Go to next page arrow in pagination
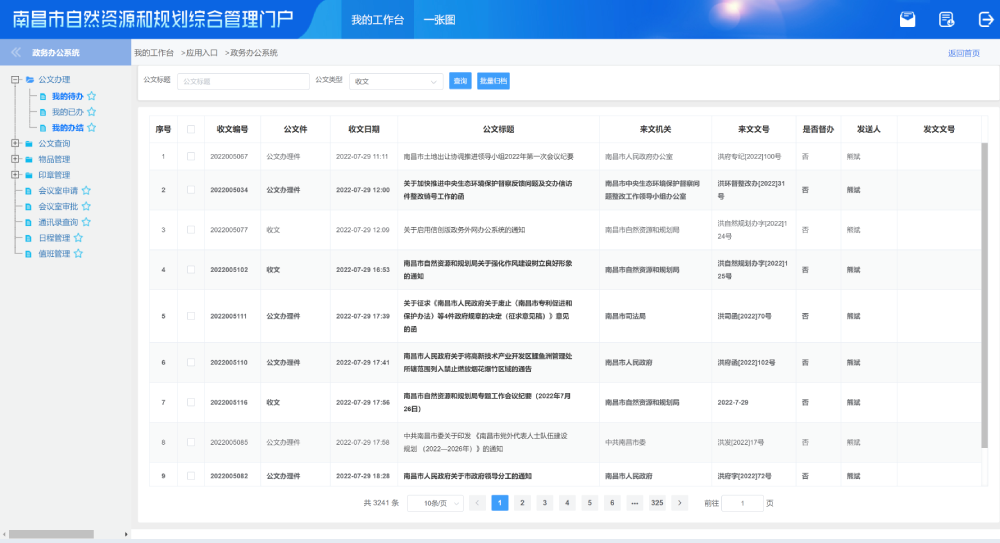1000x543 pixels. point(680,503)
